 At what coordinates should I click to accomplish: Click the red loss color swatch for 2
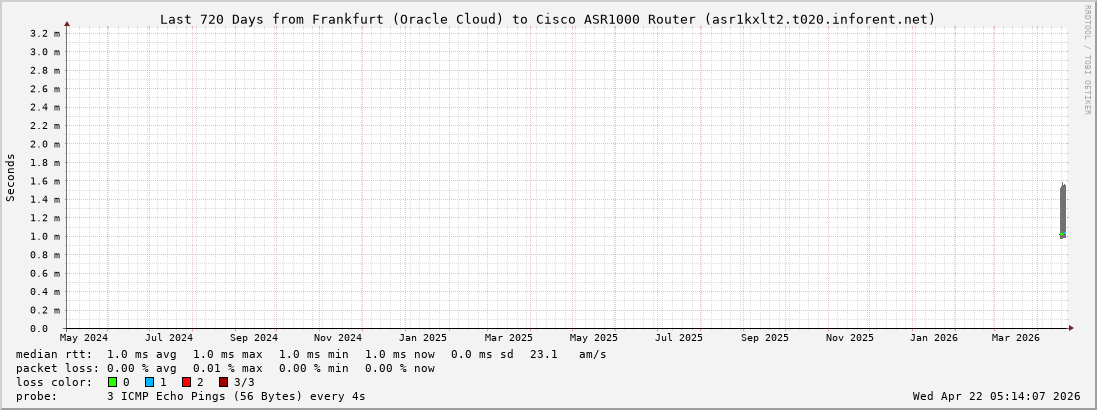[x=186, y=382]
